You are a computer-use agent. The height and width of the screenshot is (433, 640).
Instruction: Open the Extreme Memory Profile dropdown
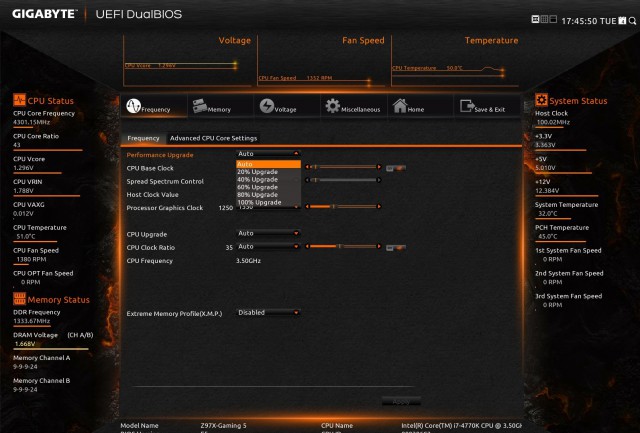point(268,313)
